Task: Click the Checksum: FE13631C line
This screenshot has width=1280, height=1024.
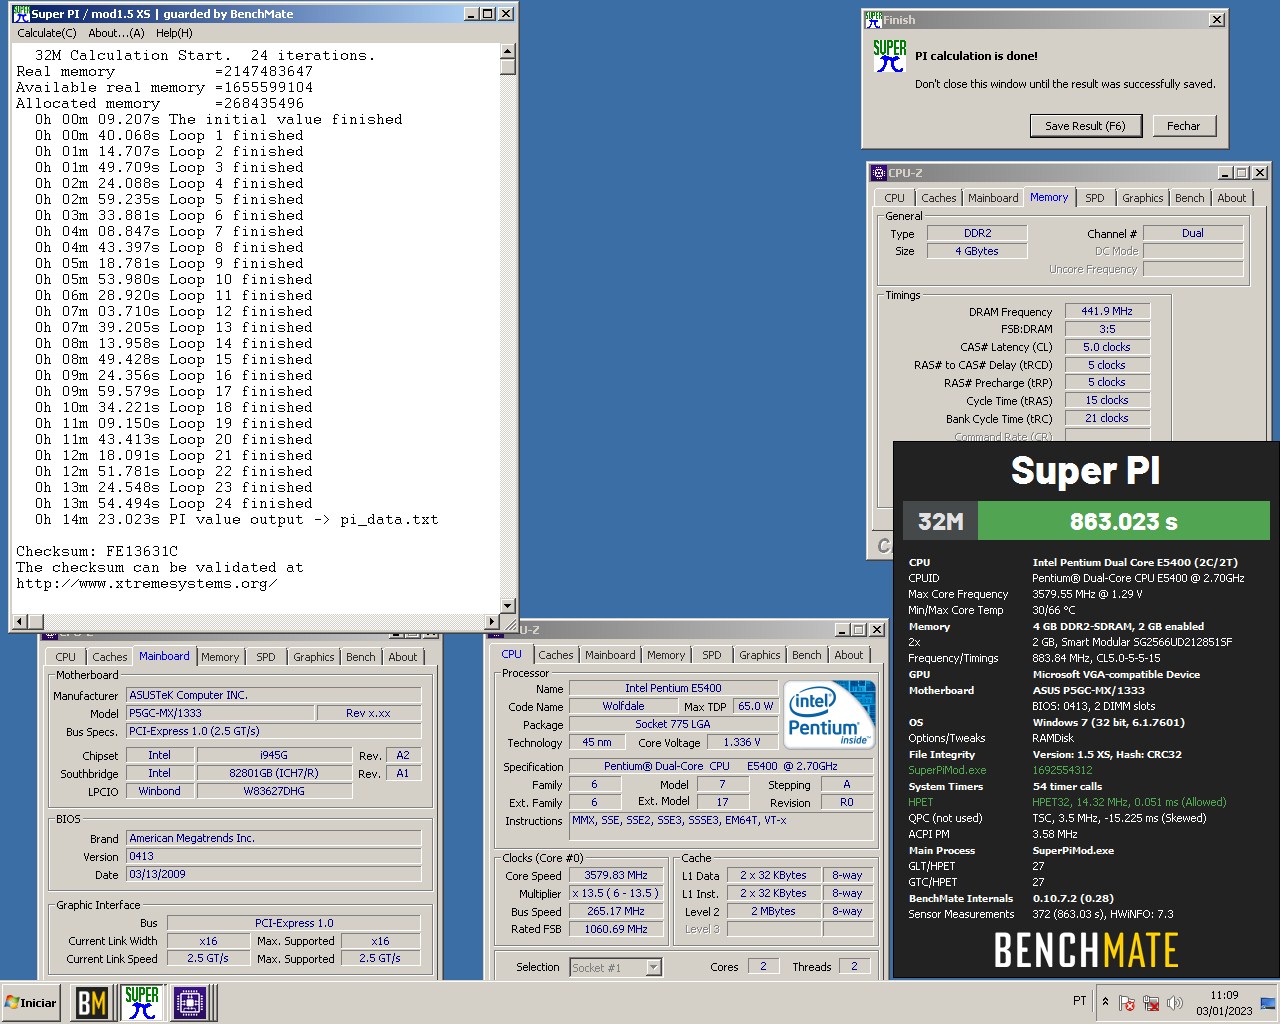Action: click(97, 551)
